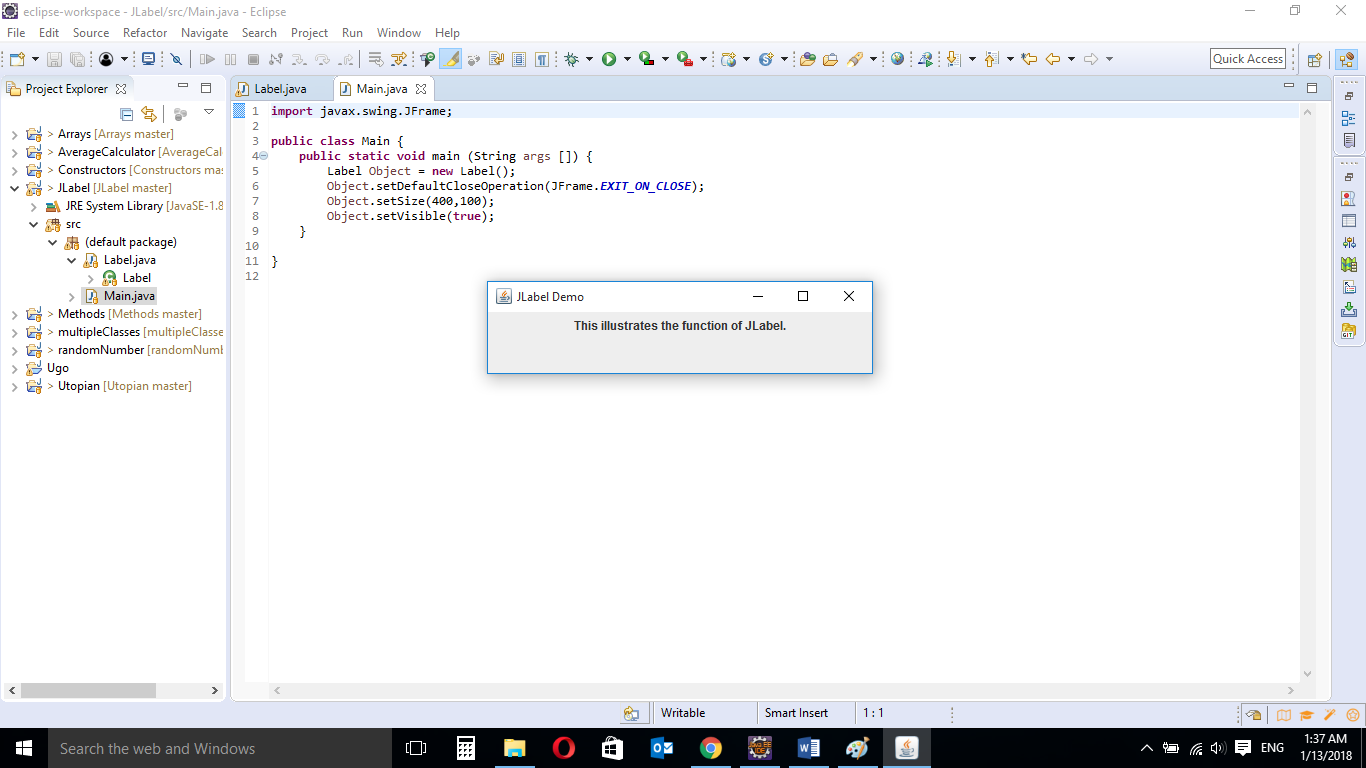
Task: Open Chrome from the taskbar
Action: pos(711,748)
